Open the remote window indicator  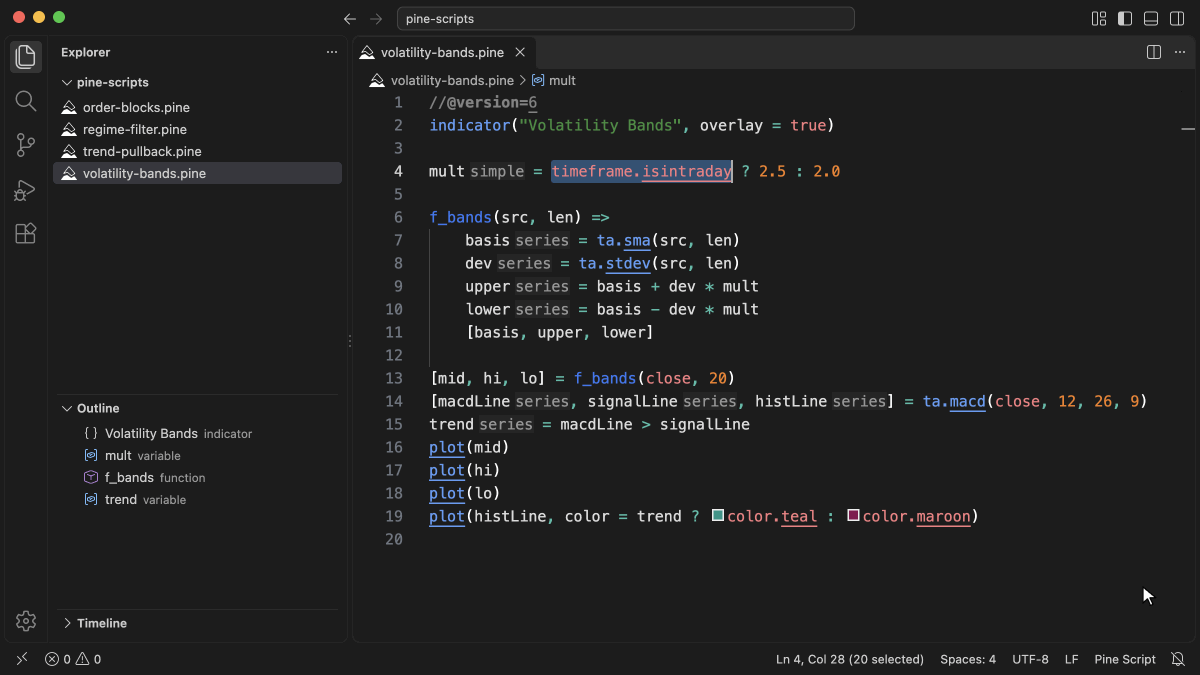click(x=22, y=659)
